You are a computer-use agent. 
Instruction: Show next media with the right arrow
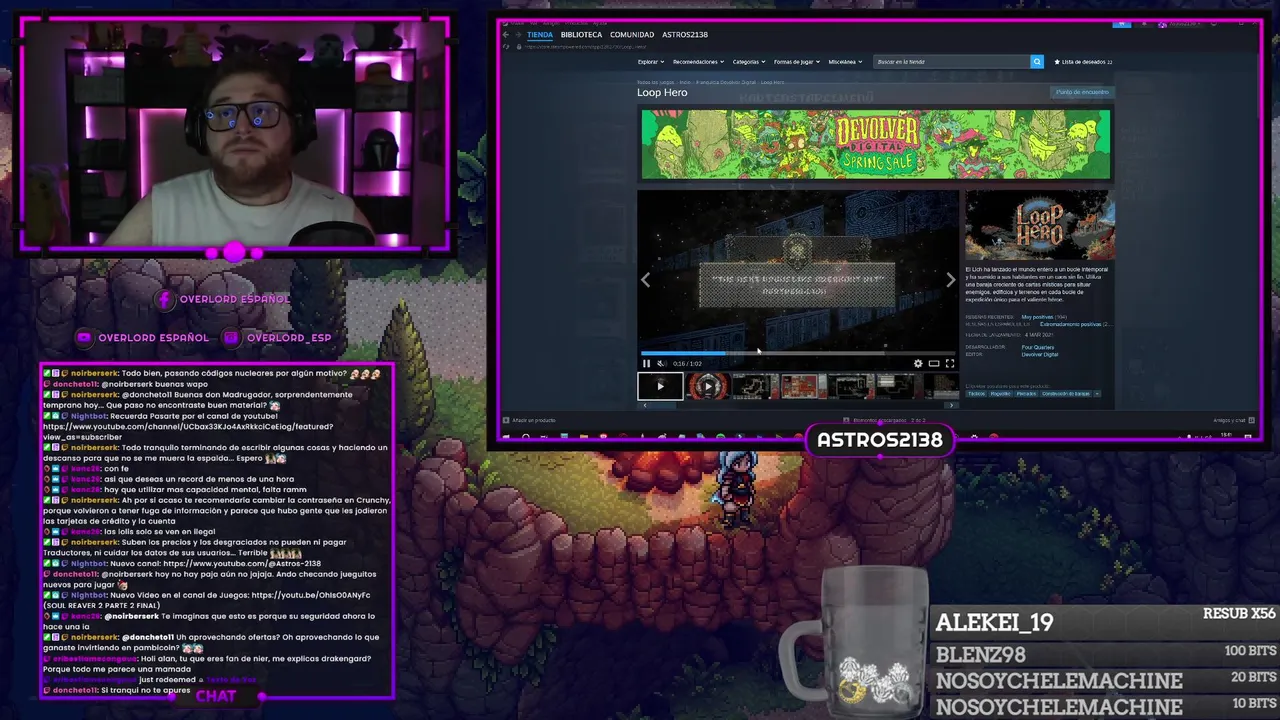click(x=950, y=280)
